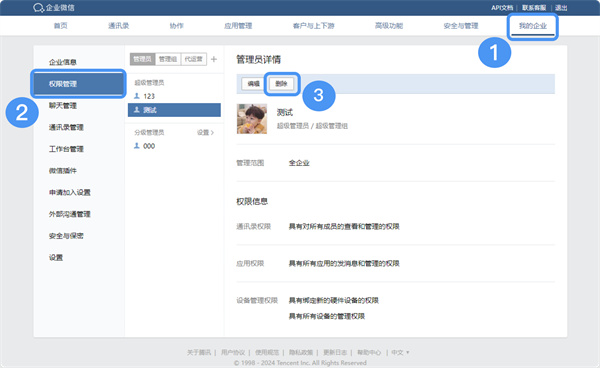This screenshot has width=600, height=368.
Task: Click the 删除 button for admin
Action: 281,84
